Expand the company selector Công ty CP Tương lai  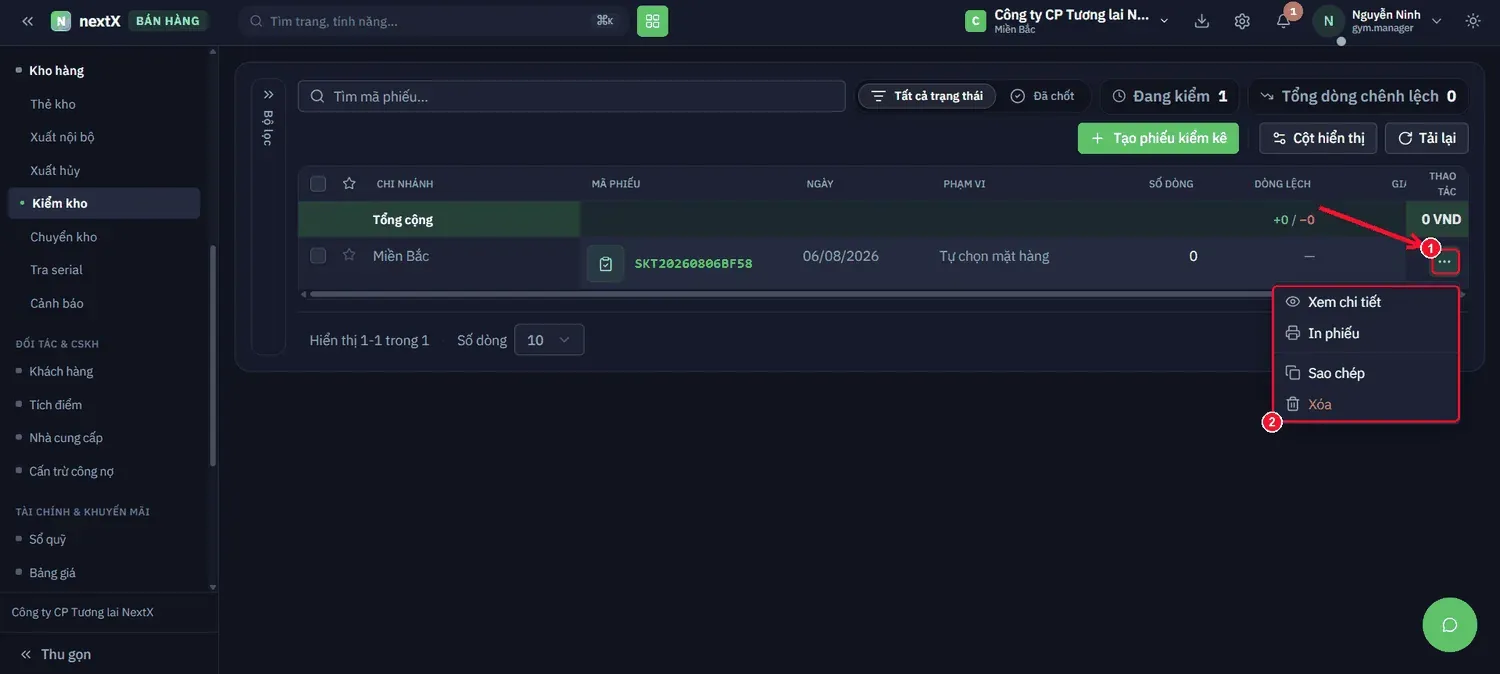tap(1067, 21)
